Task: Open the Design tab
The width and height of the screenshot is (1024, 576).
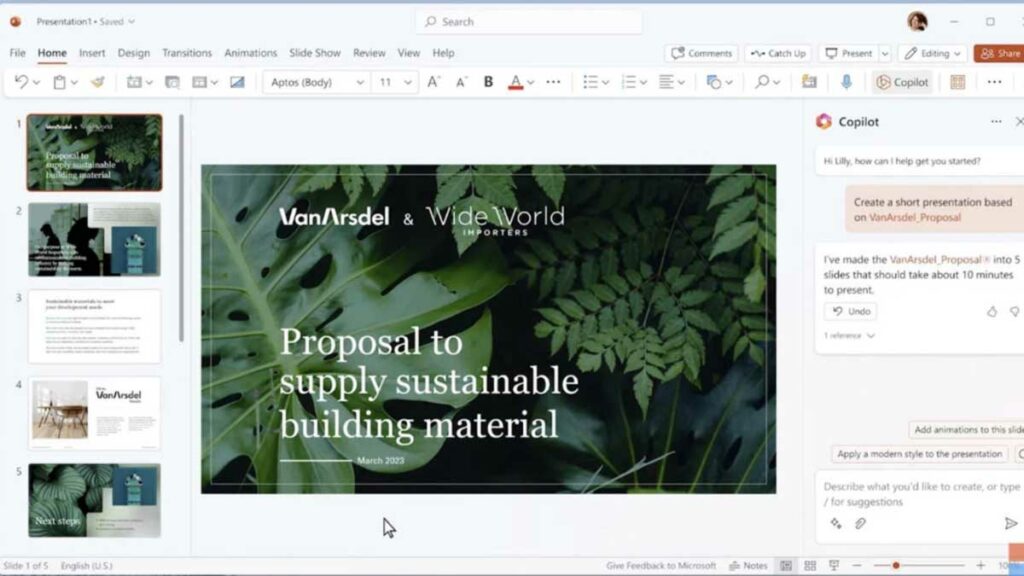Action: 133,53
